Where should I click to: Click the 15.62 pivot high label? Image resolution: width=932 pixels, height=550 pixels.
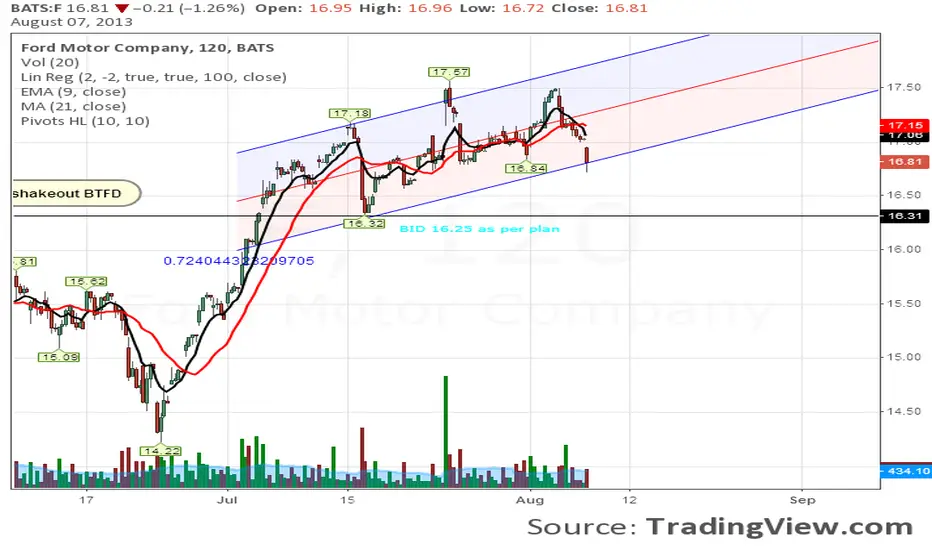coord(87,282)
